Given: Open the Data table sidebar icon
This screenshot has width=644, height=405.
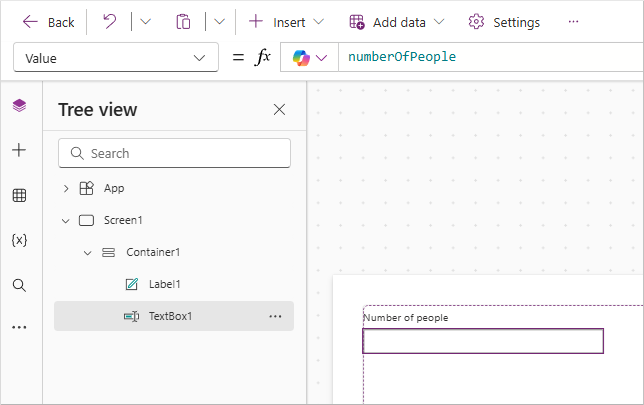Looking at the screenshot, I should point(19,196).
